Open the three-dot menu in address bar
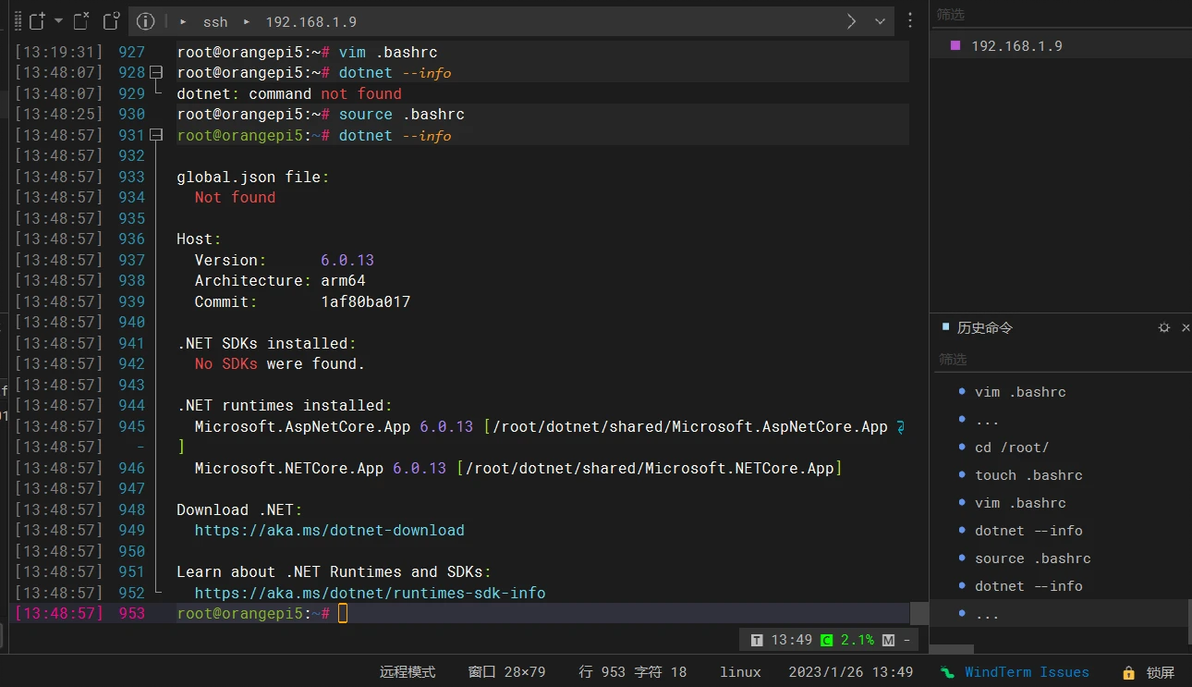Image resolution: width=1192 pixels, height=687 pixels. point(910,21)
